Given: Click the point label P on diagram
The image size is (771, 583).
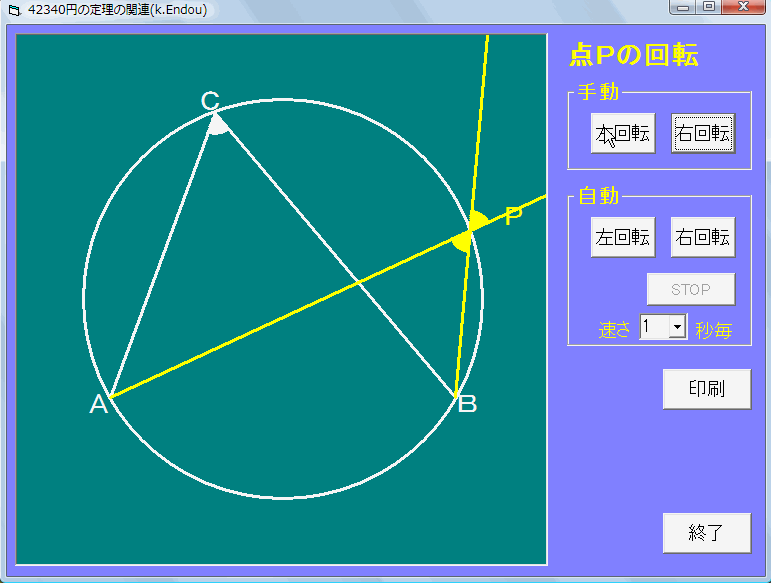Looking at the screenshot, I should (x=513, y=216).
